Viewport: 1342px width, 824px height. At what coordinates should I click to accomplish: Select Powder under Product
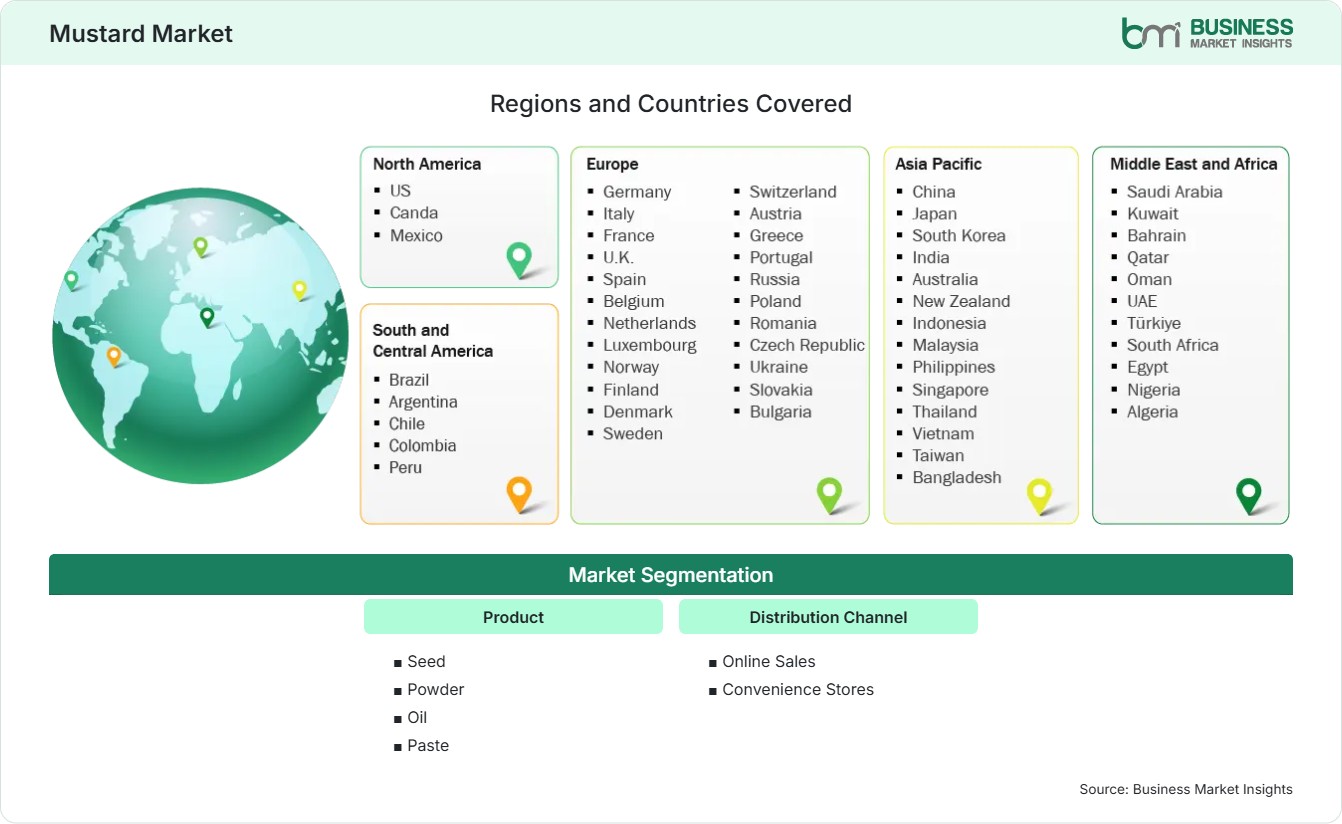(x=435, y=689)
